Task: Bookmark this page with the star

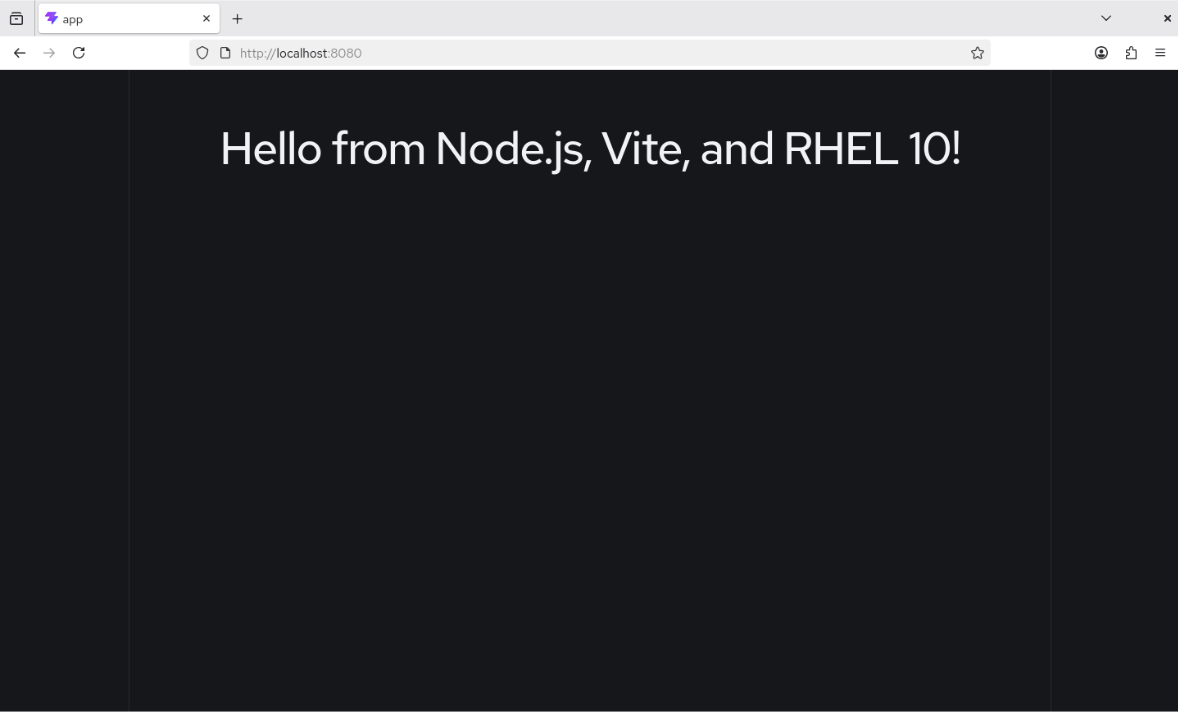Action: tap(977, 53)
